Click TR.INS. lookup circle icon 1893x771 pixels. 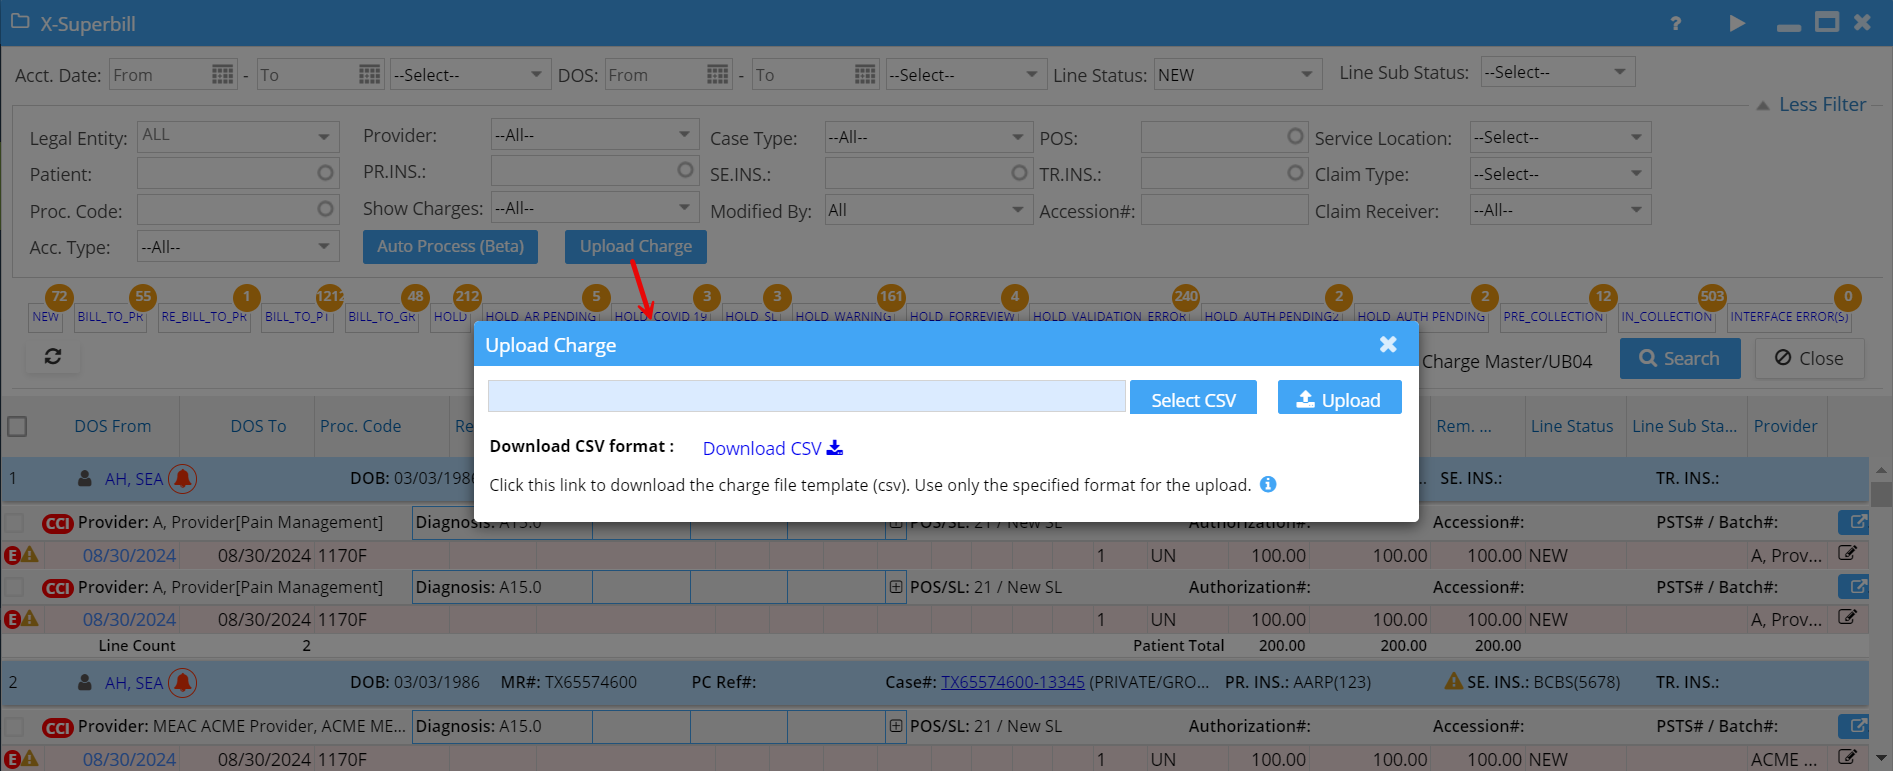(x=1295, y=173)
